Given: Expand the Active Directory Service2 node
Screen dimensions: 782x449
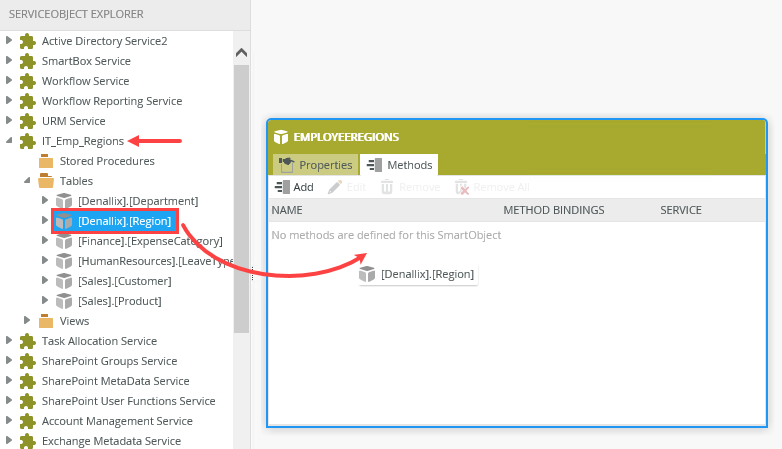Looking at the screenshot, I should point(8,40).
